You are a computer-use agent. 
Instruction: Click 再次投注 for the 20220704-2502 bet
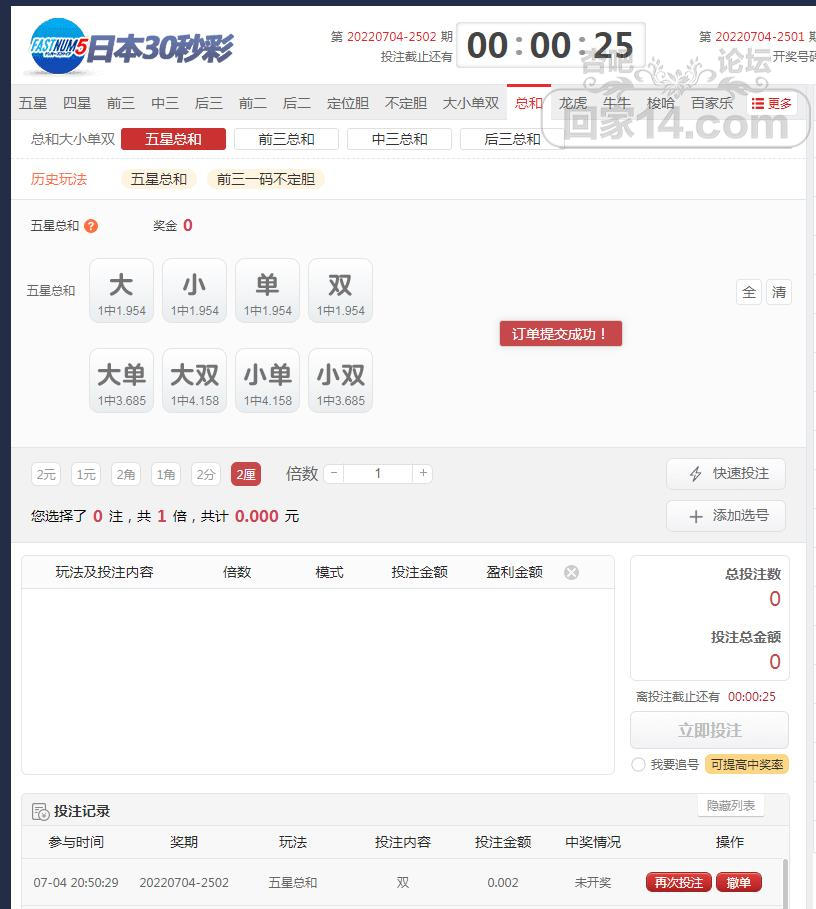coord(679,883)
